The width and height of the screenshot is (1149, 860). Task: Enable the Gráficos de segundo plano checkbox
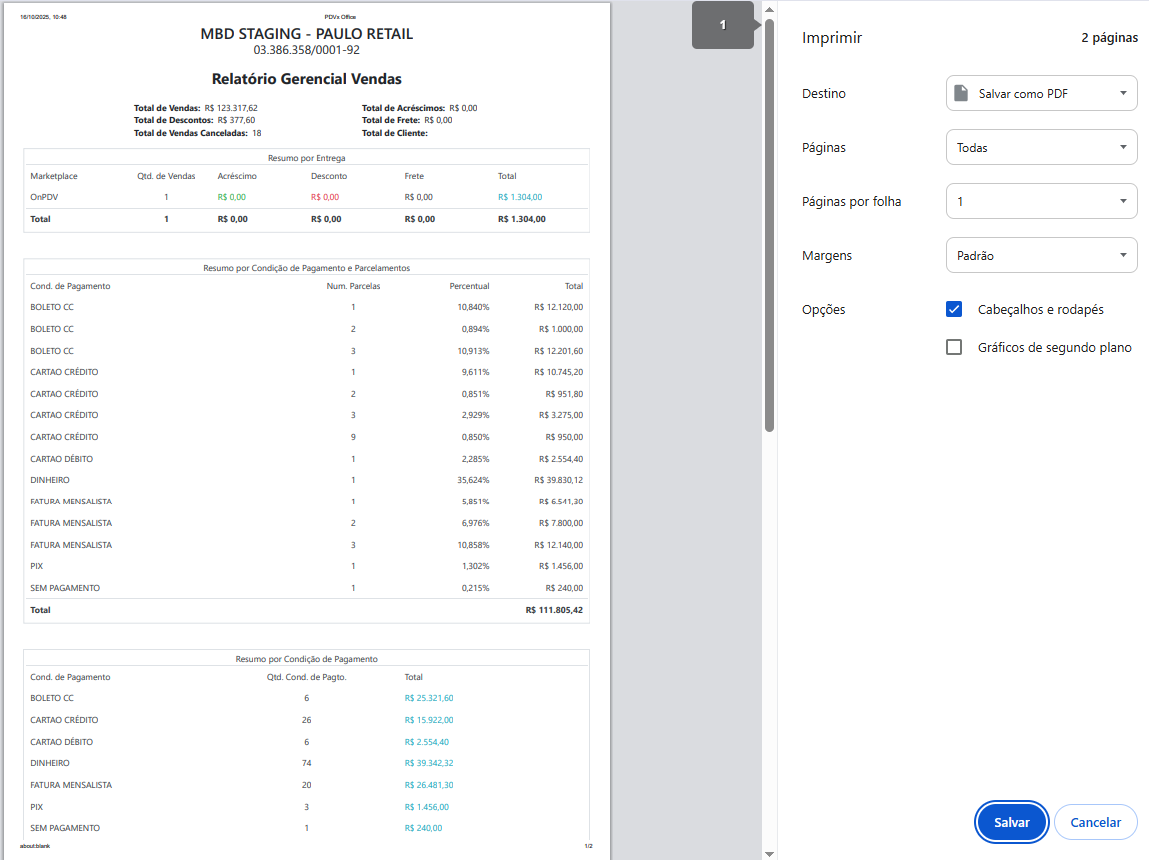pyautogui.click(x=954, y=347)
